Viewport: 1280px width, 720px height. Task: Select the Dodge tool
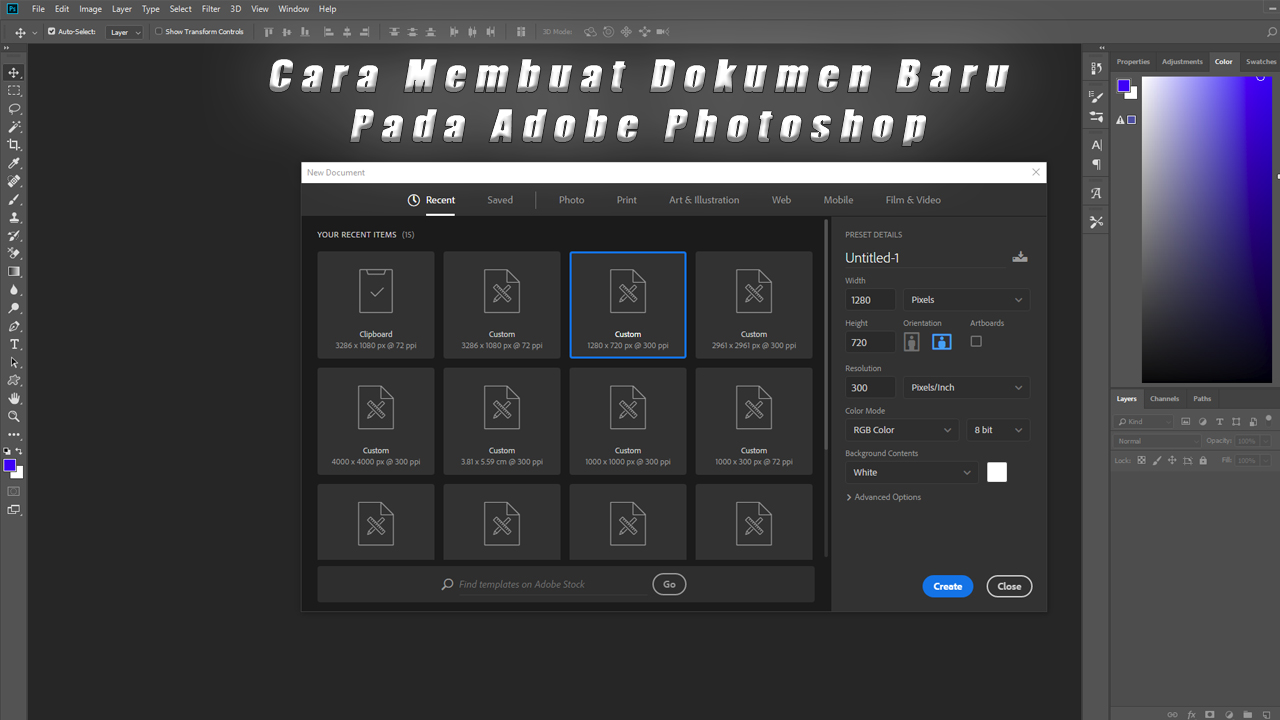[14, 308]
